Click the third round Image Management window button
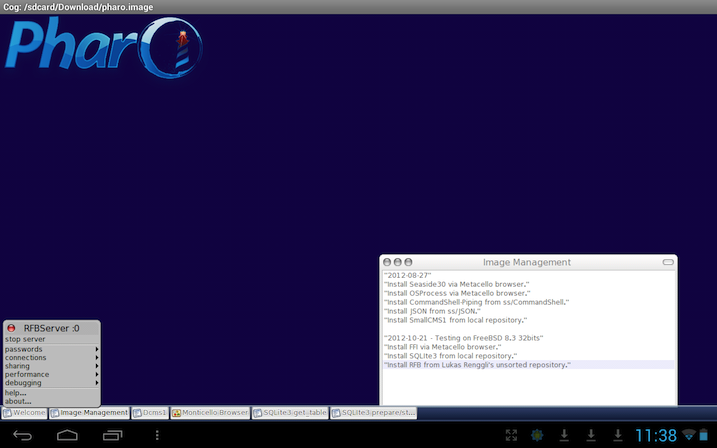 tap(408, 262)
